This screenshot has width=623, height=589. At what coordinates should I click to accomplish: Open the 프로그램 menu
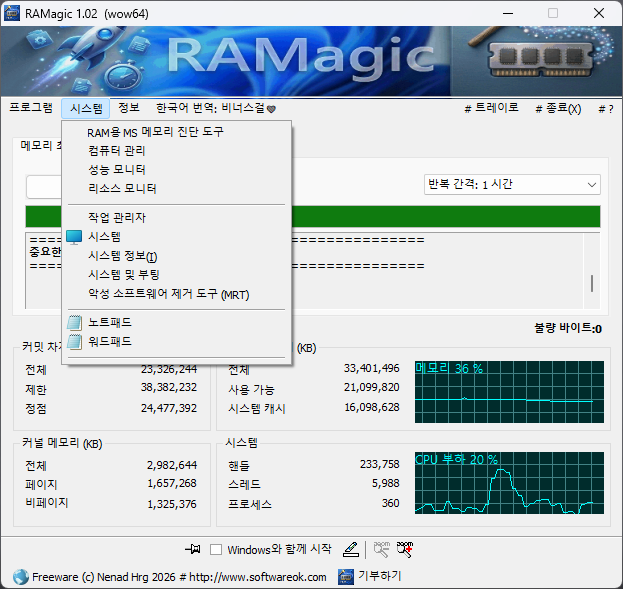point(31,108)
